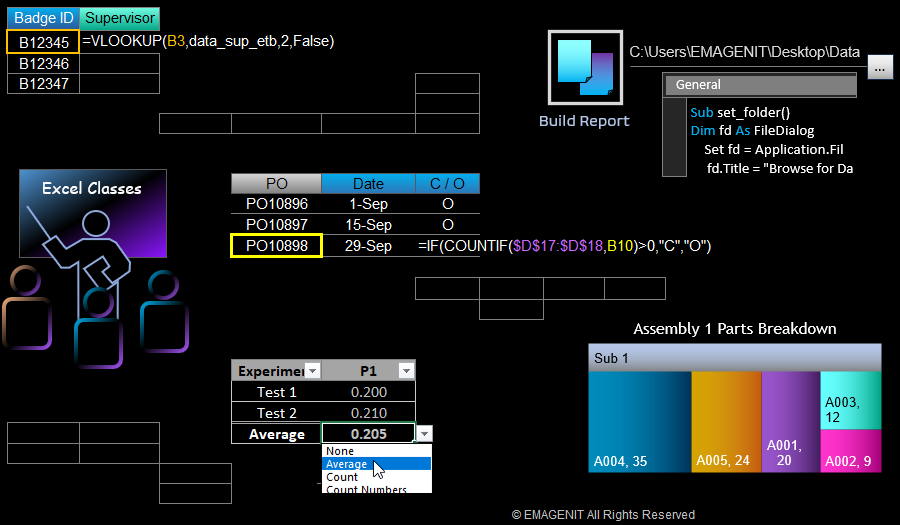Click the A002, 9 pink block
Image resolution: width=900 pixels, height=525 pixels.
point(851,450)
